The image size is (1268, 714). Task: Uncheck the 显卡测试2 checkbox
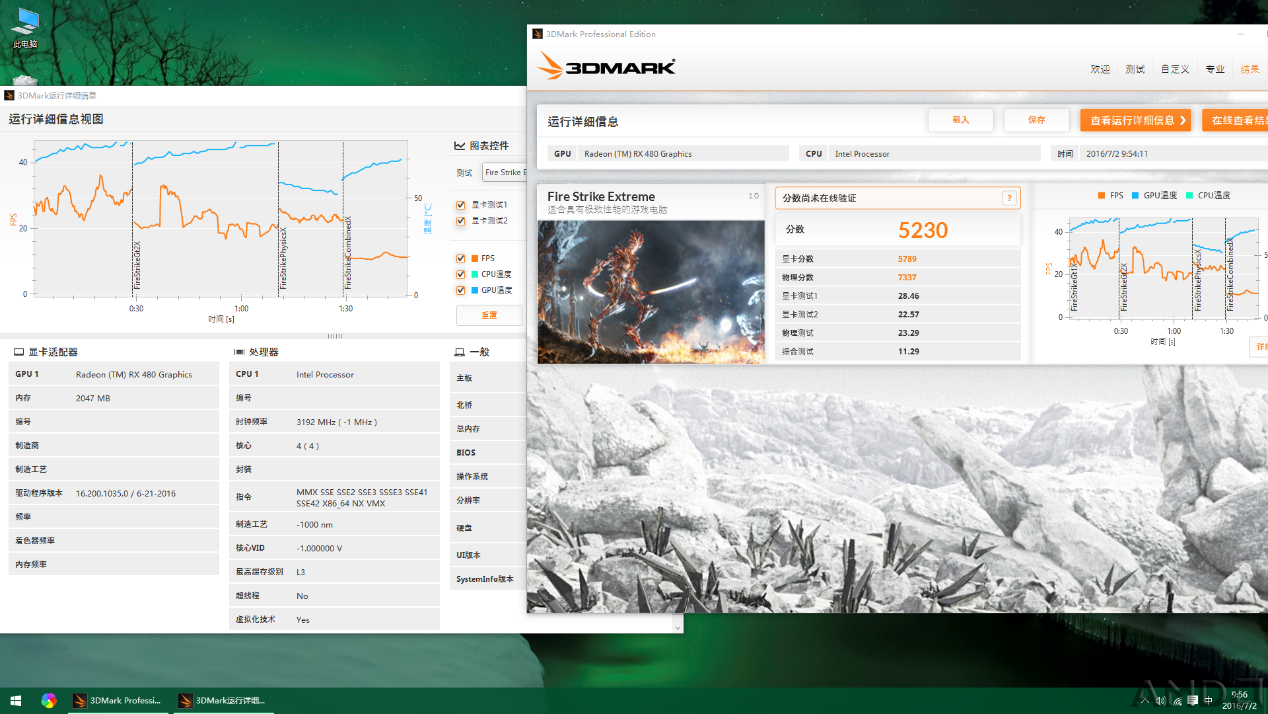(x=461, y=221)
